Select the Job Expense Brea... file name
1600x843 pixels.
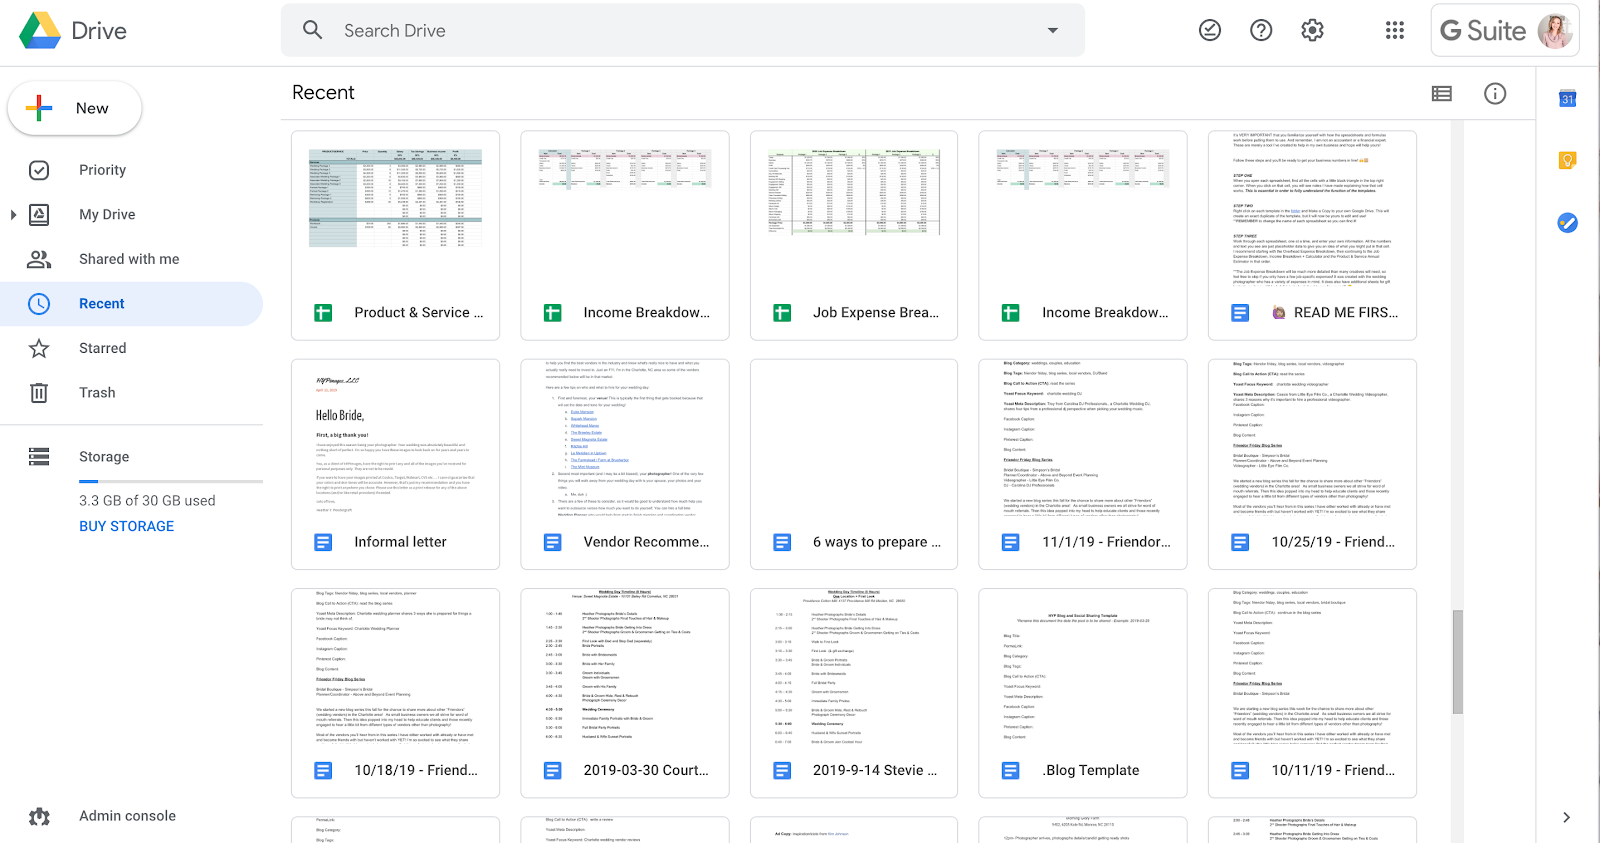pyautogui.click(x=876, y=313)
